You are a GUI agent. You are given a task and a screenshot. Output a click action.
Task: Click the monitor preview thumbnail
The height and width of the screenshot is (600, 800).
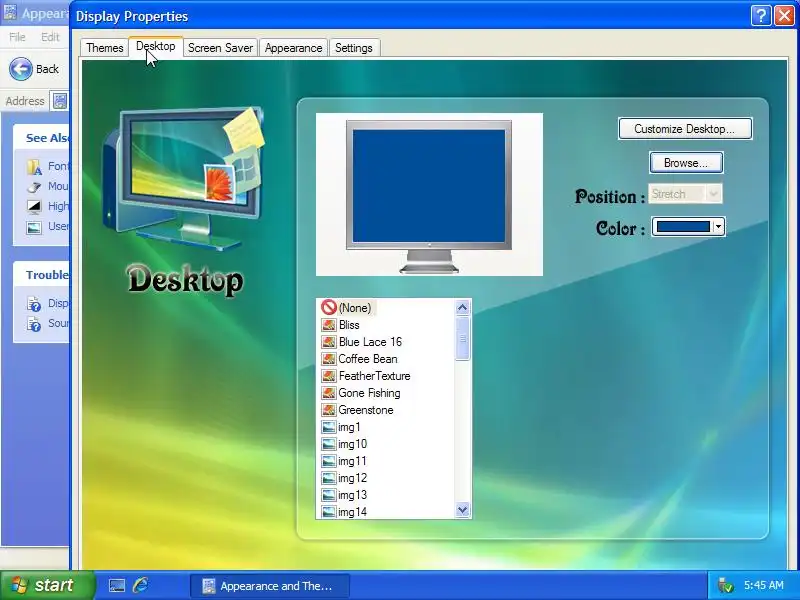tap(429, 194)
